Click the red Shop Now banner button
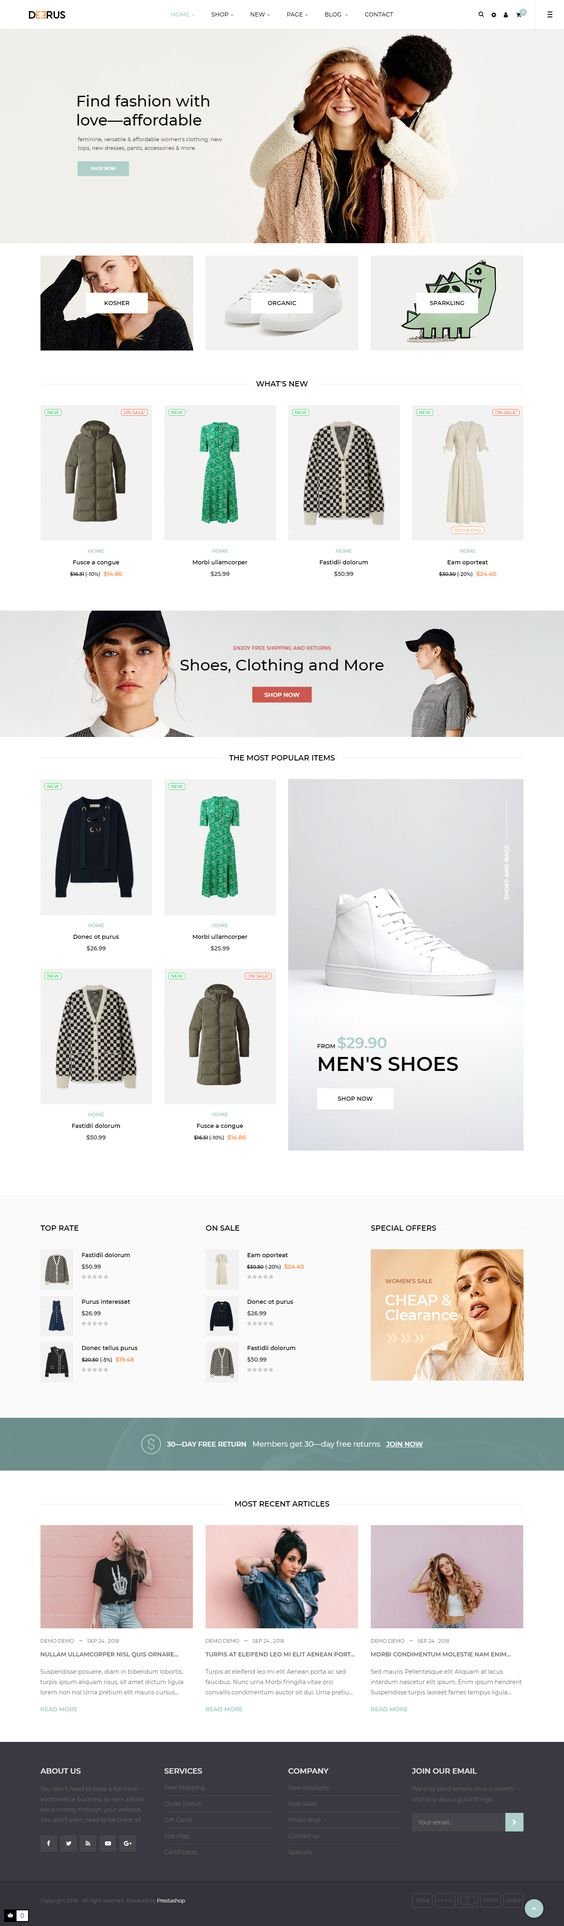 click(282, 694)
